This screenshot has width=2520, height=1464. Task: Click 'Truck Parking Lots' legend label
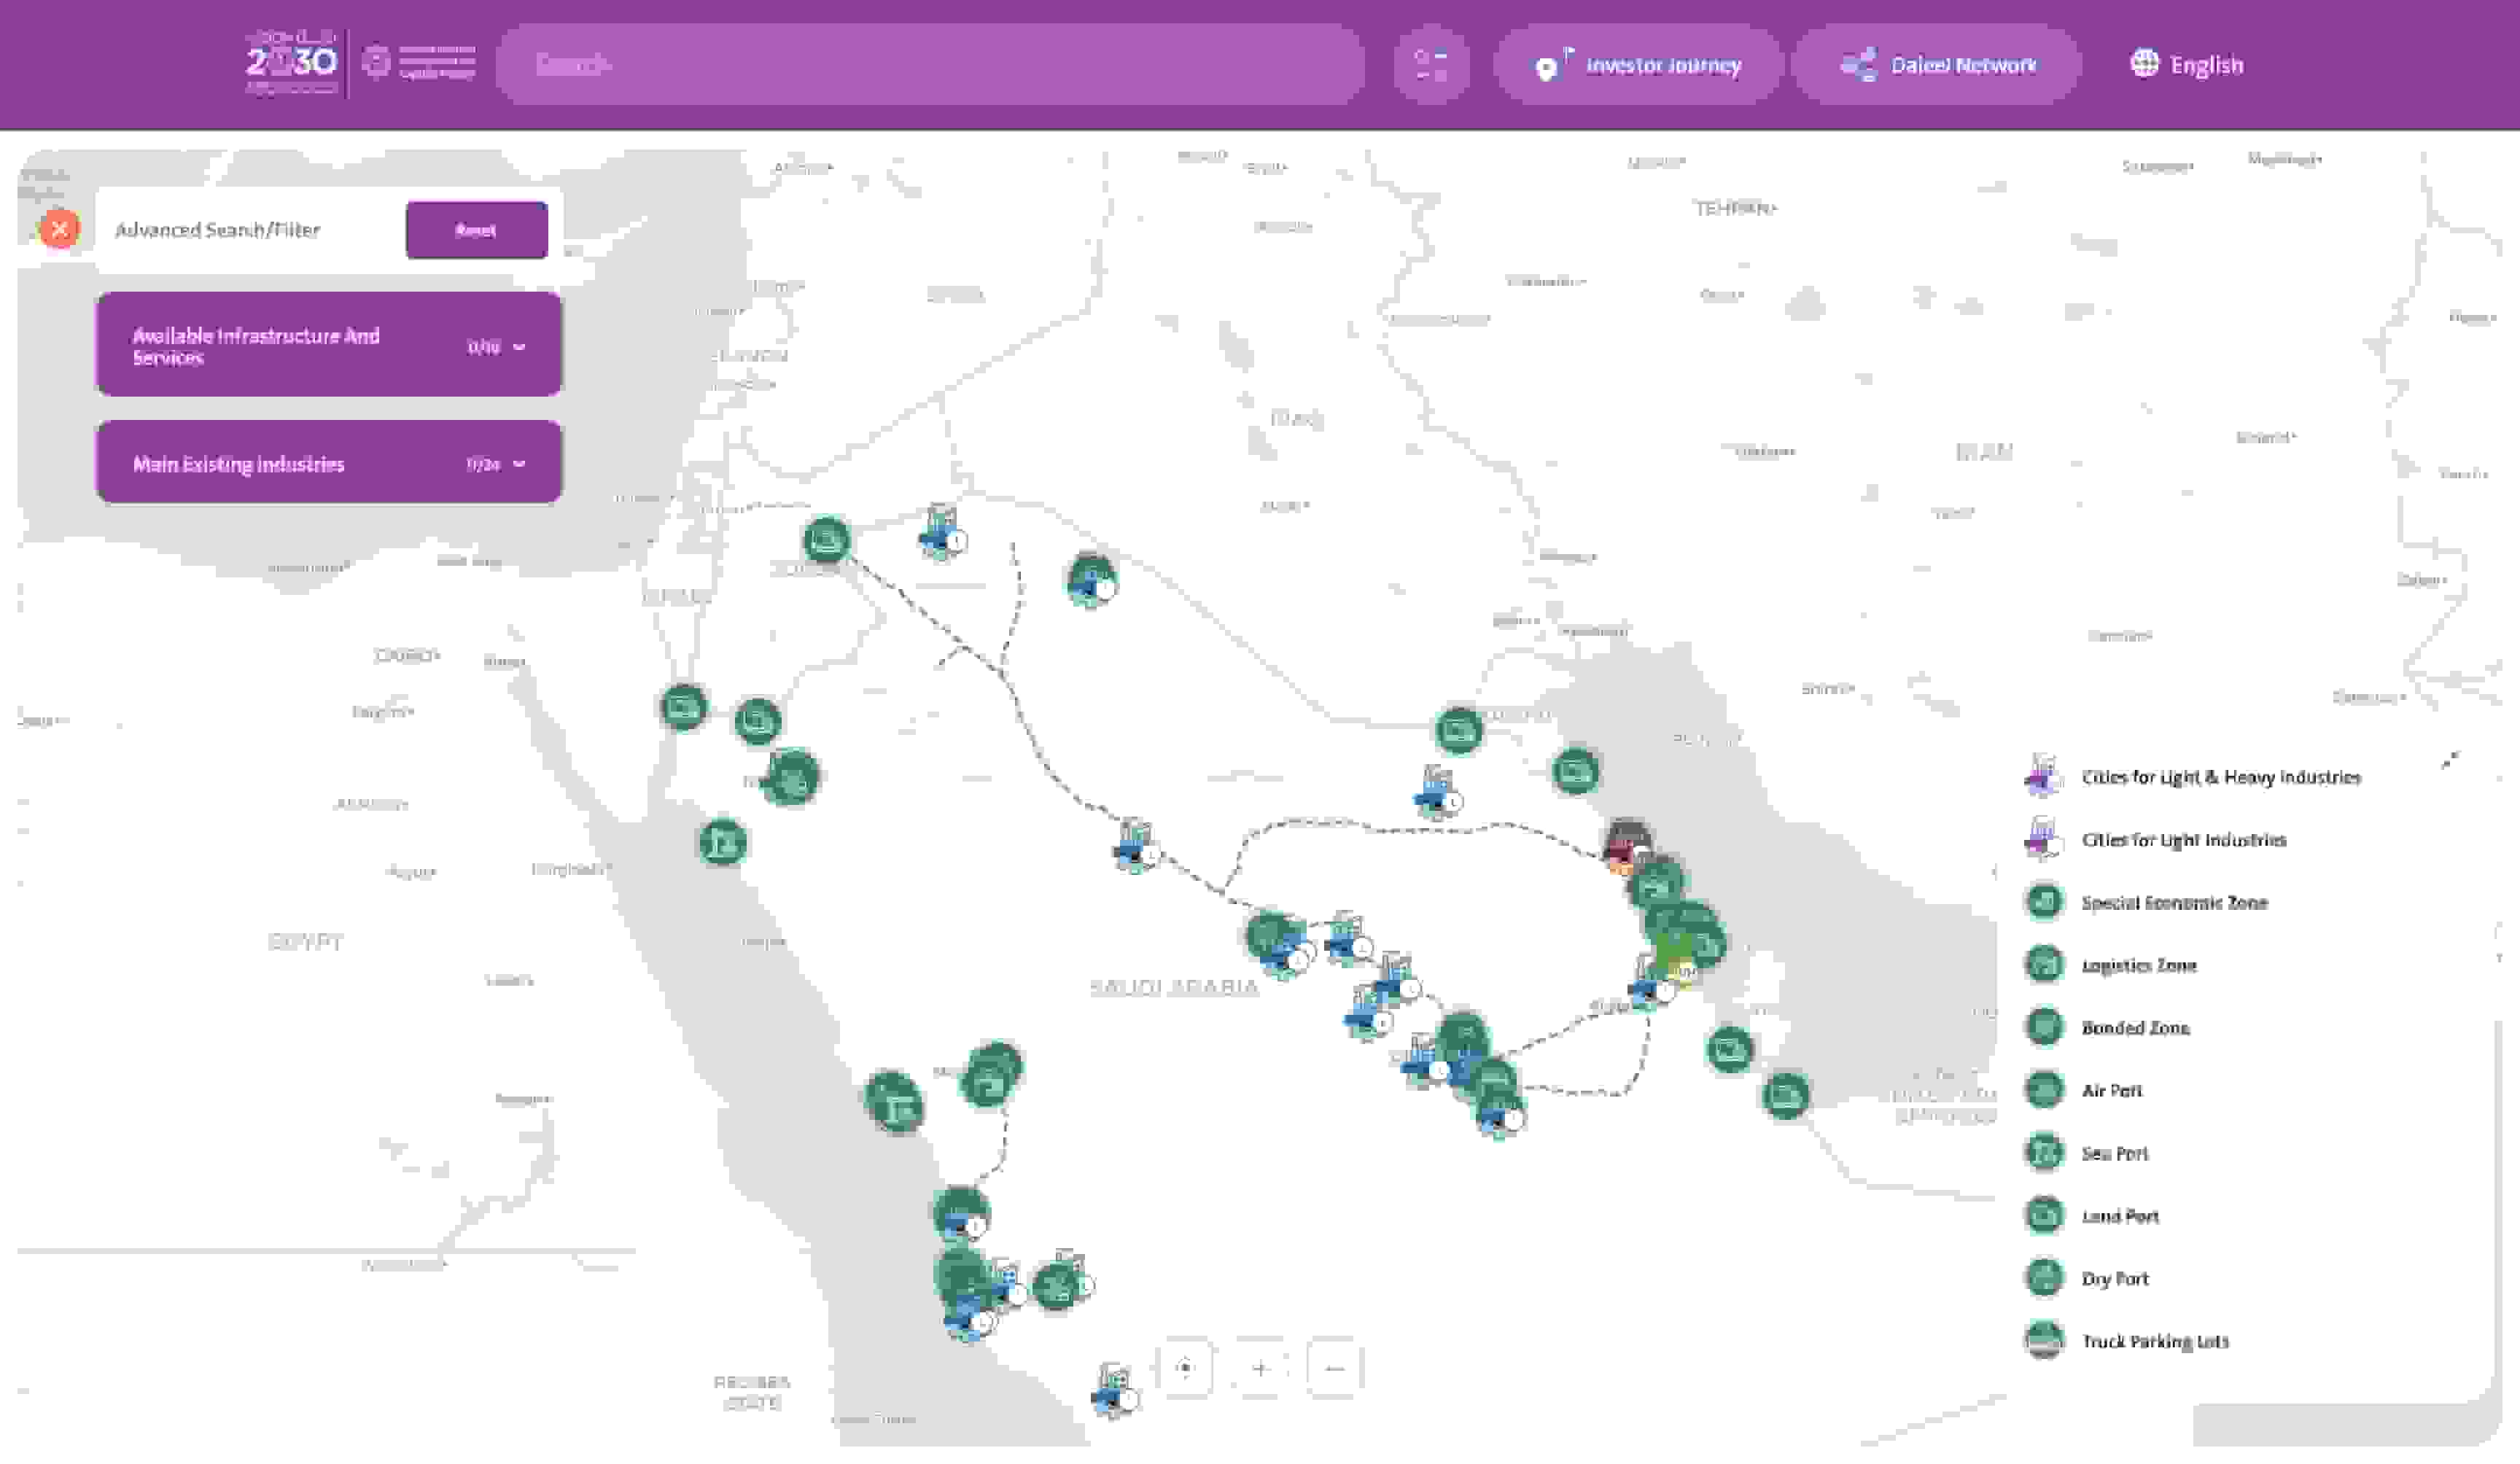[2155, 1341]
